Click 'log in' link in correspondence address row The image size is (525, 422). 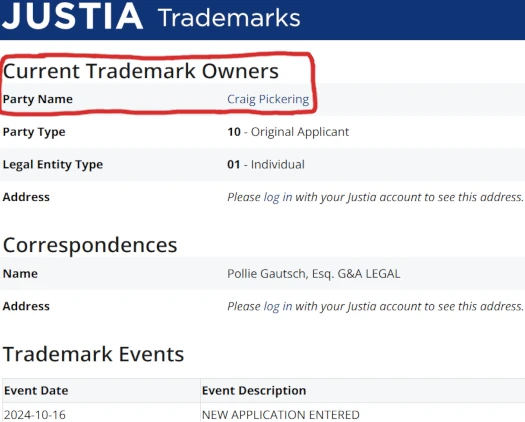pos(278,306)
